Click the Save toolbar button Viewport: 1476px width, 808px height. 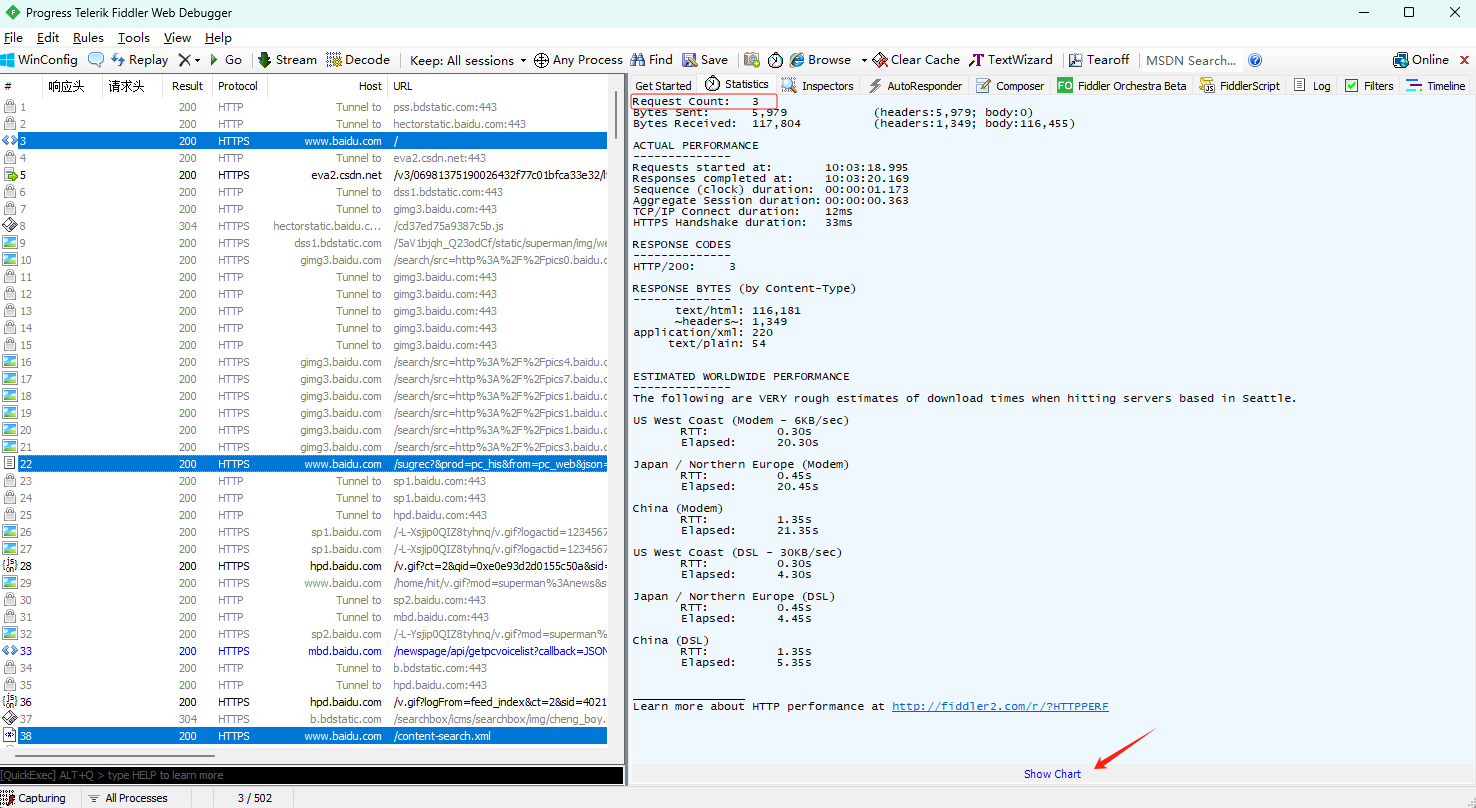click(x=705, y=60)
